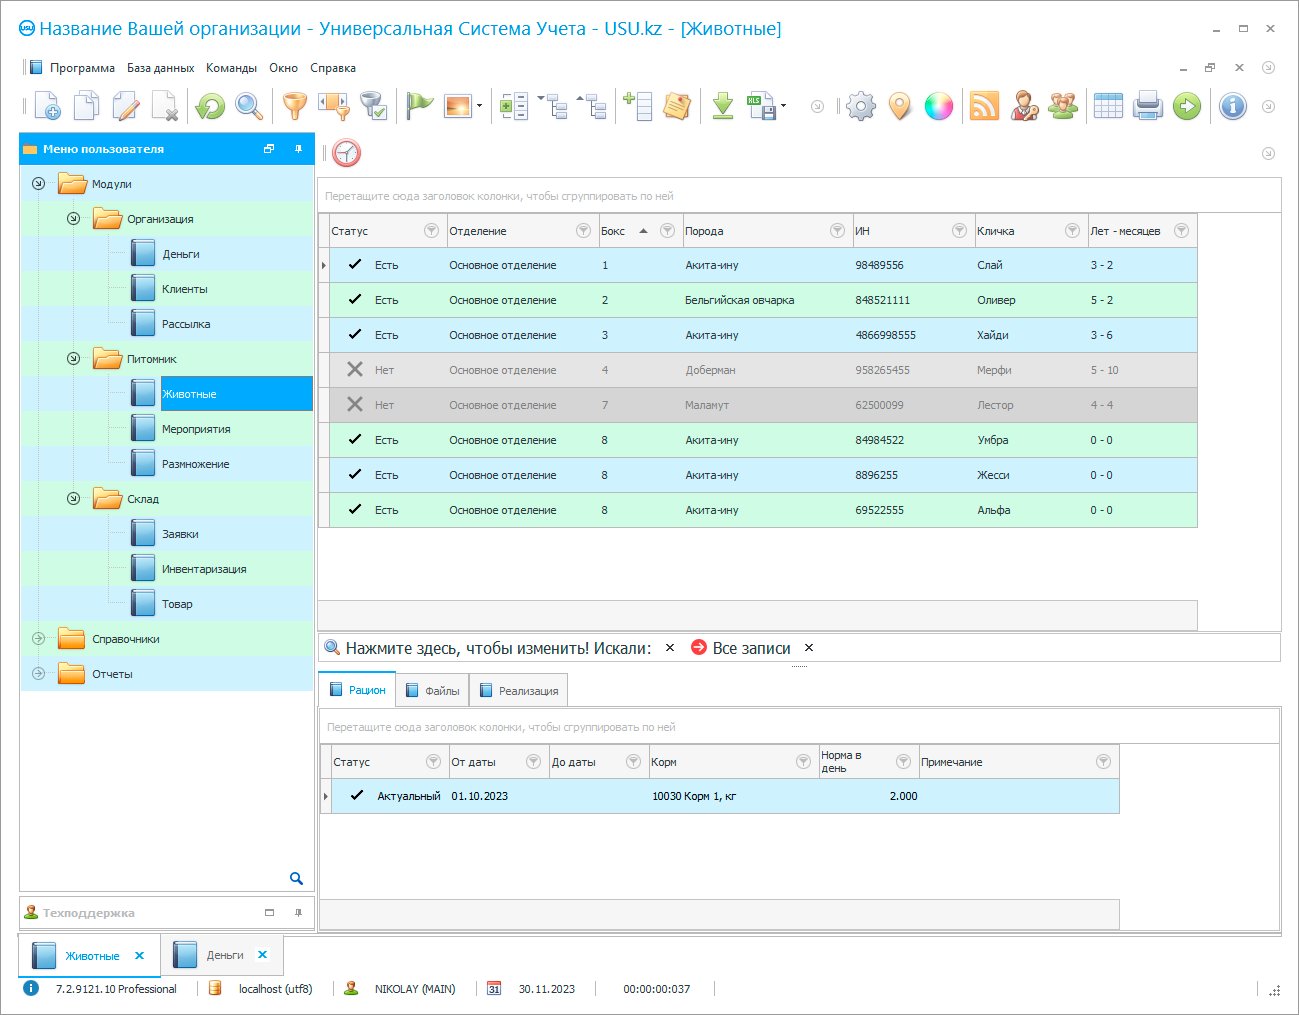Open the map pin location icon
The height and width of the screenshot is (1015, 1299).
900,106
